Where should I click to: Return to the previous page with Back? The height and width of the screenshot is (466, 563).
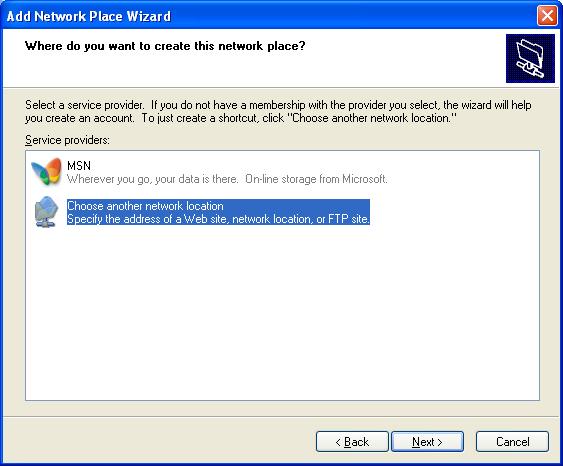pos(352,442)
